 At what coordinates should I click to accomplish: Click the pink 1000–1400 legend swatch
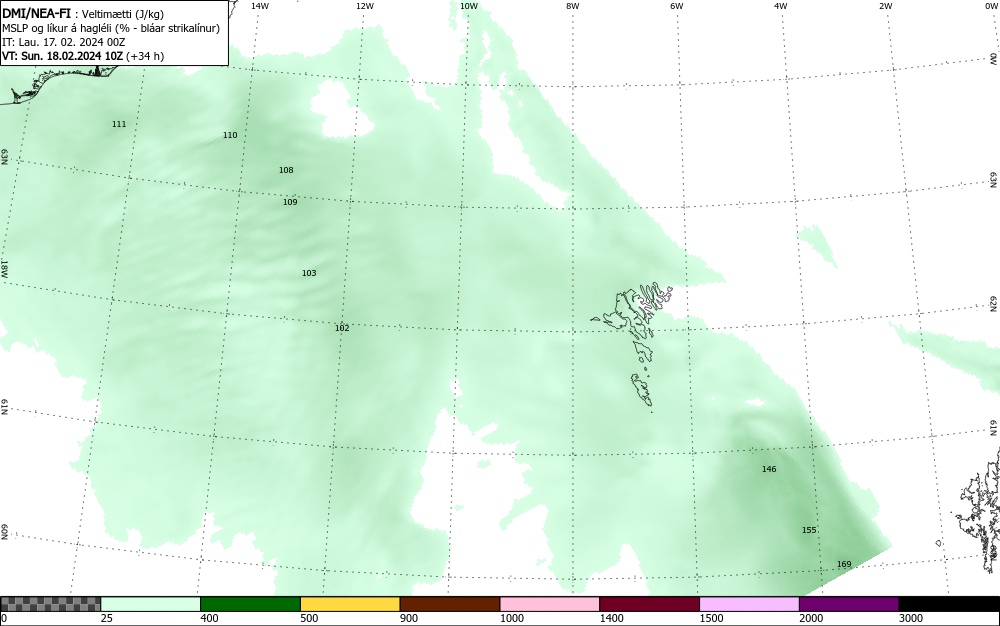(550, 604)
